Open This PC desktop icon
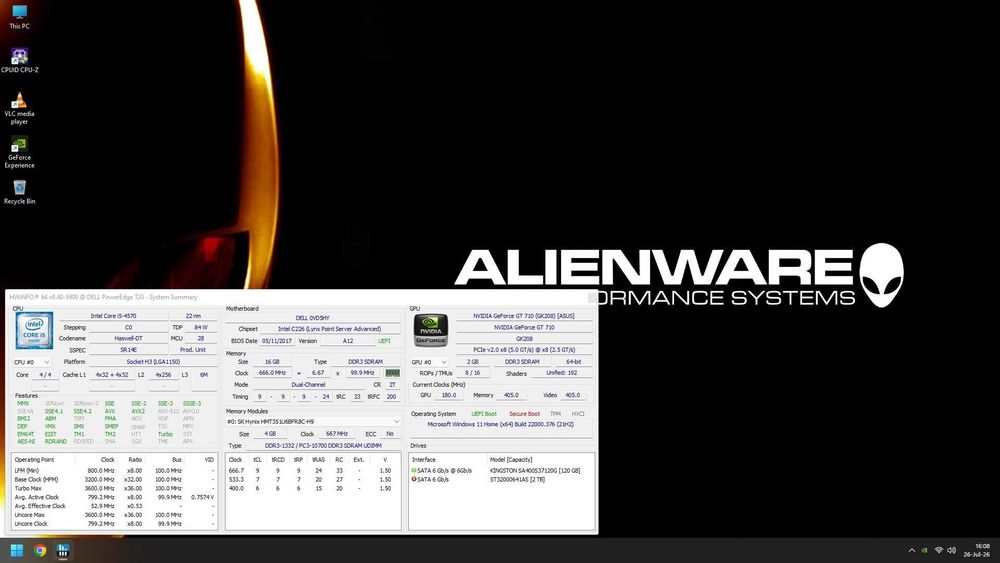The height and width of the screenshot is (563, 1000). pyautogui.click(x=19, y=17)
